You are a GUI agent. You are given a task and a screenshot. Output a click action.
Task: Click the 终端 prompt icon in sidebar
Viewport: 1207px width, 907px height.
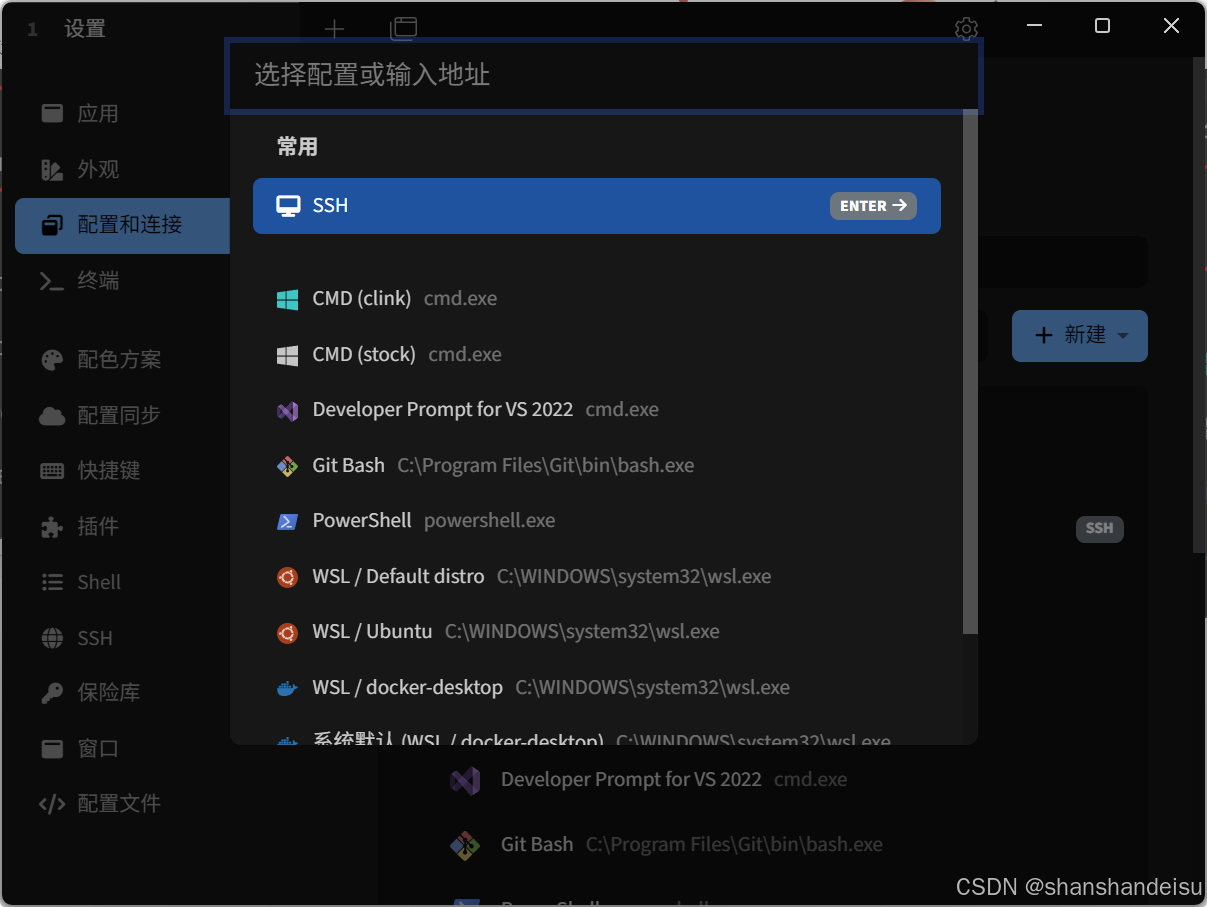[52, 281]
